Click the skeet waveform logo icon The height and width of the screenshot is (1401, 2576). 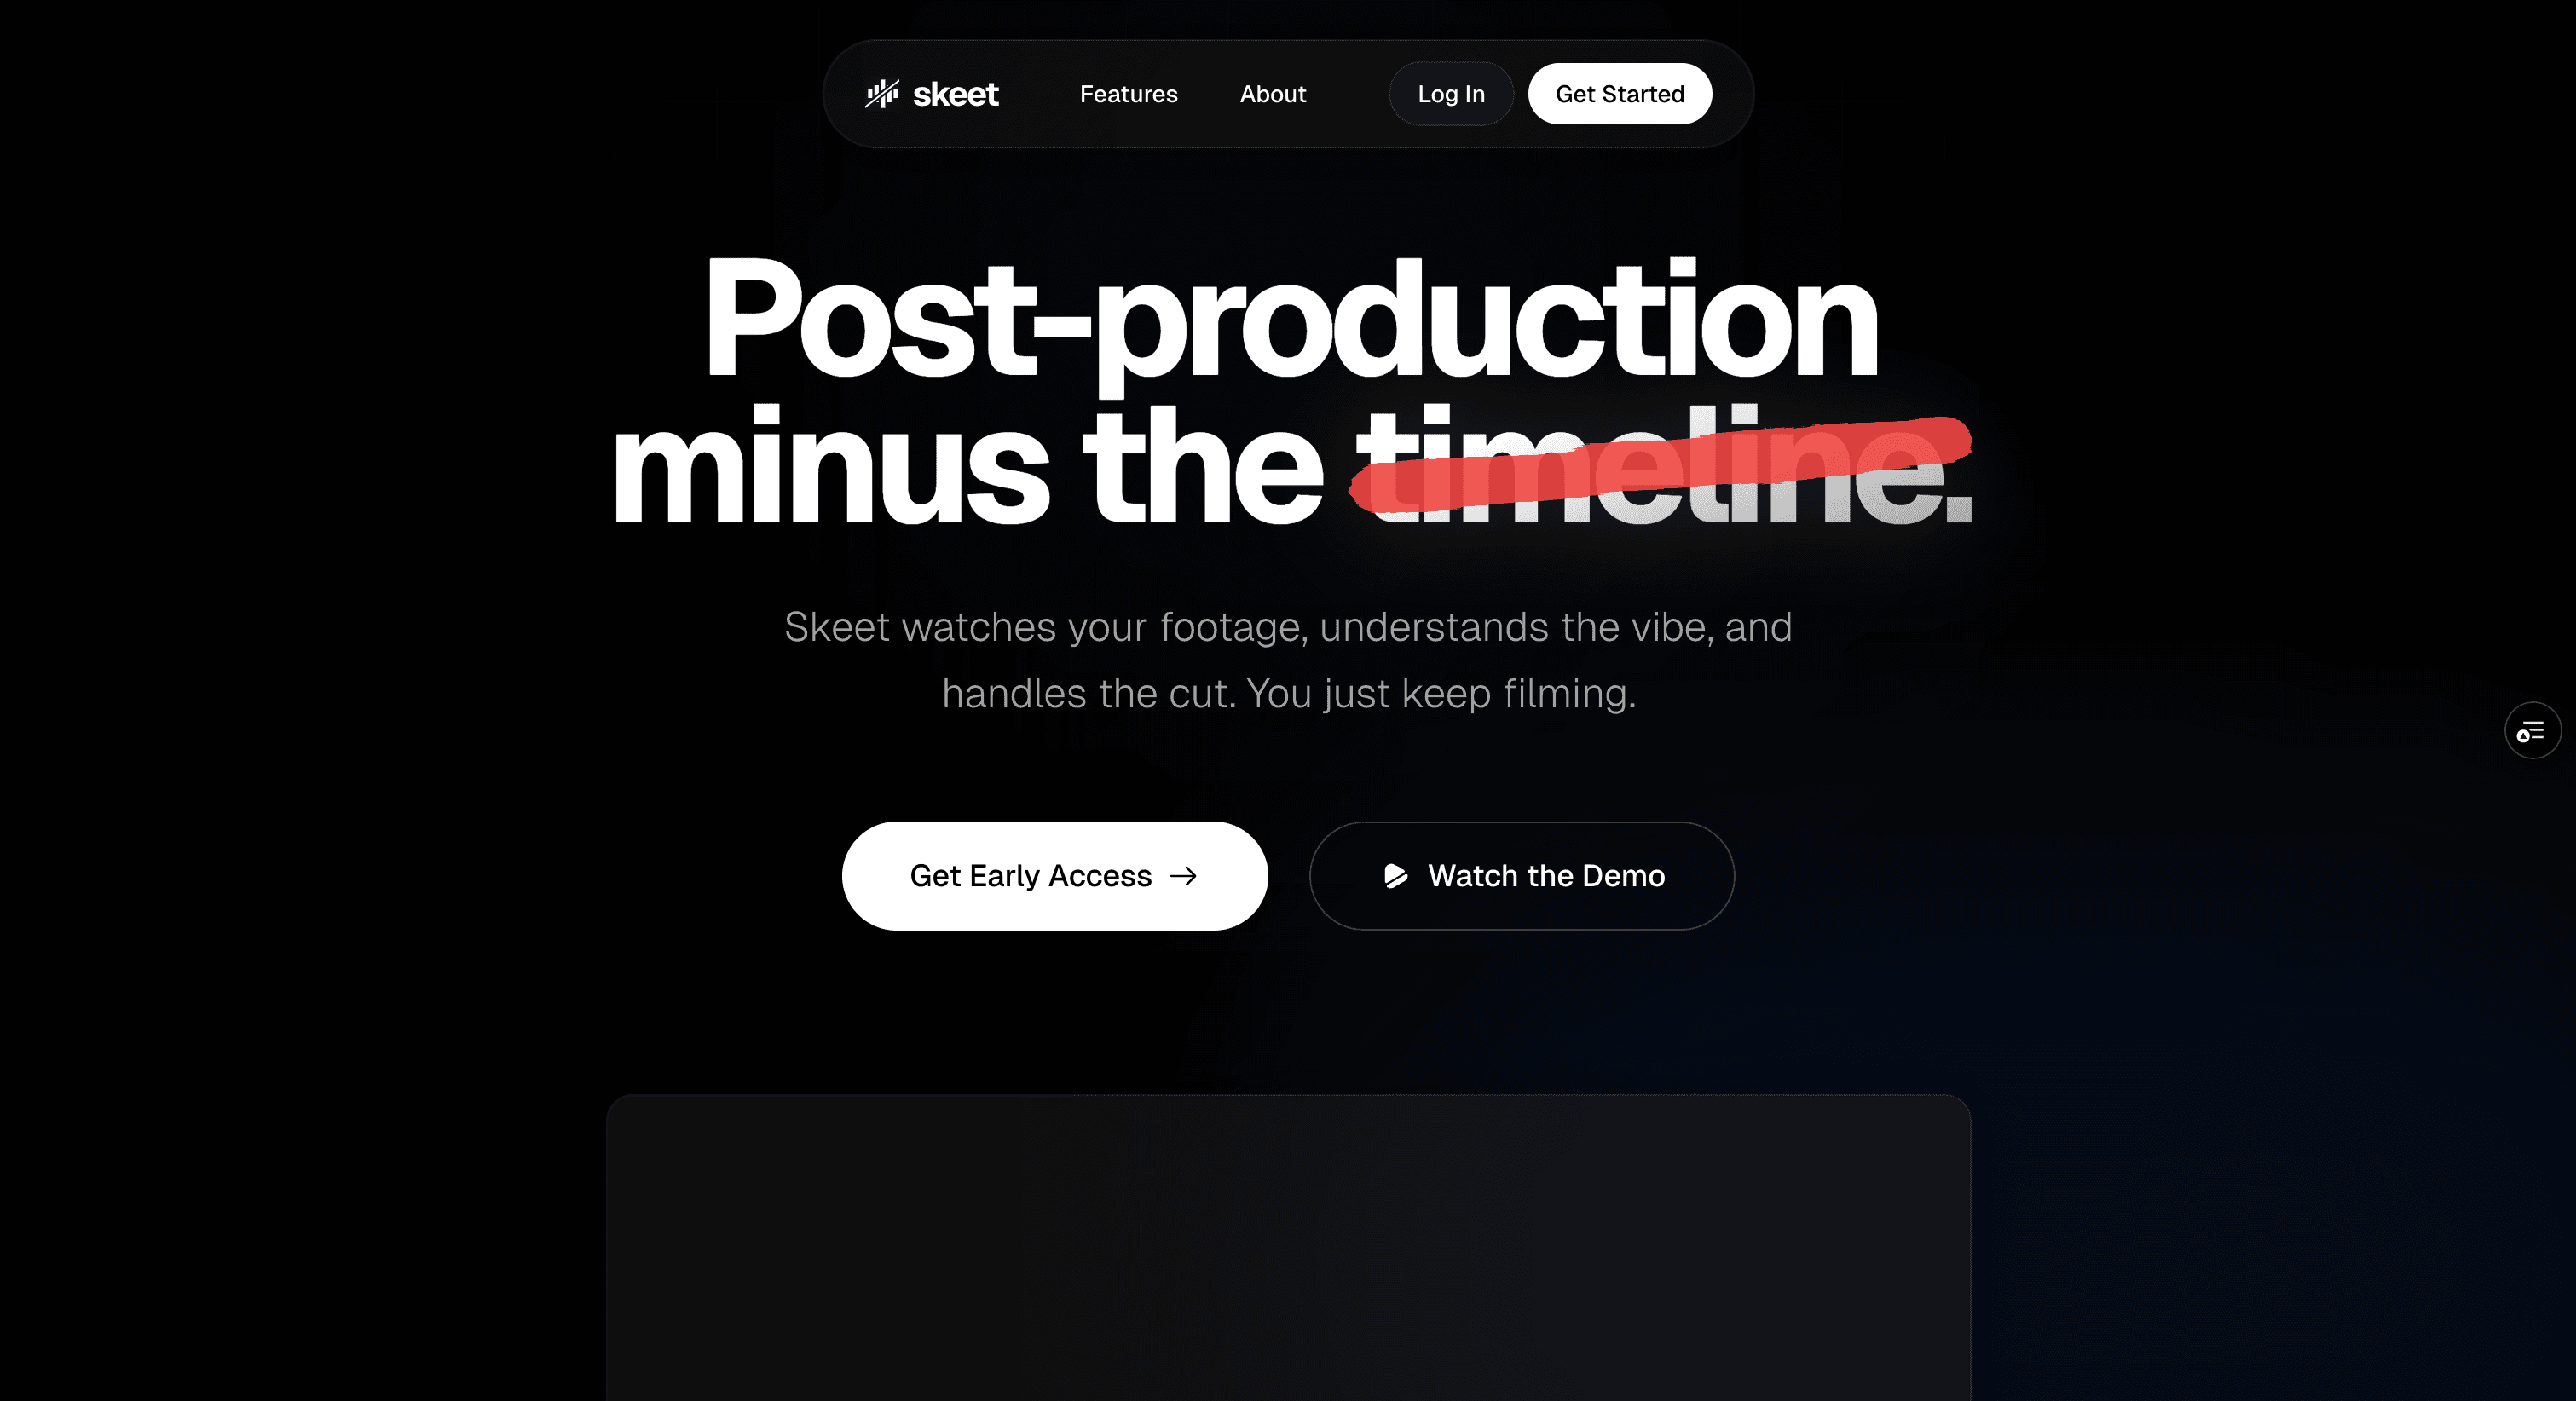coord(882,94)
